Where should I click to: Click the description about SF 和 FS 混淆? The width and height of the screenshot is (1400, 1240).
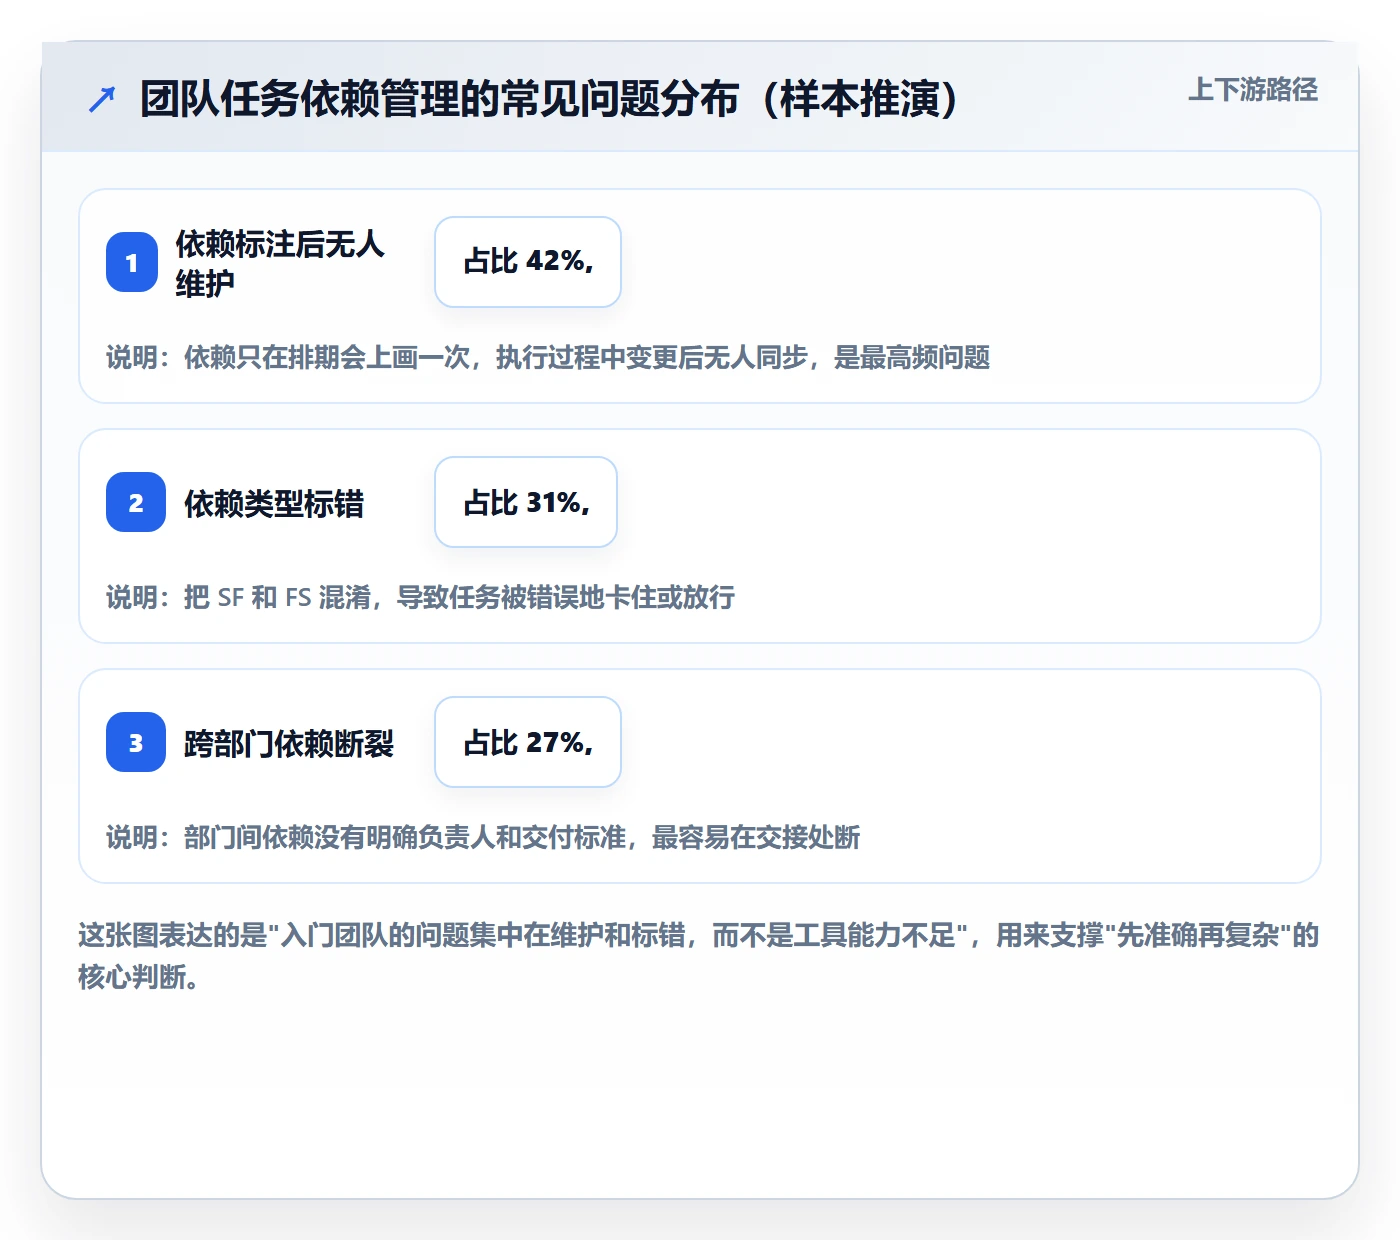(x=421, y=597)
